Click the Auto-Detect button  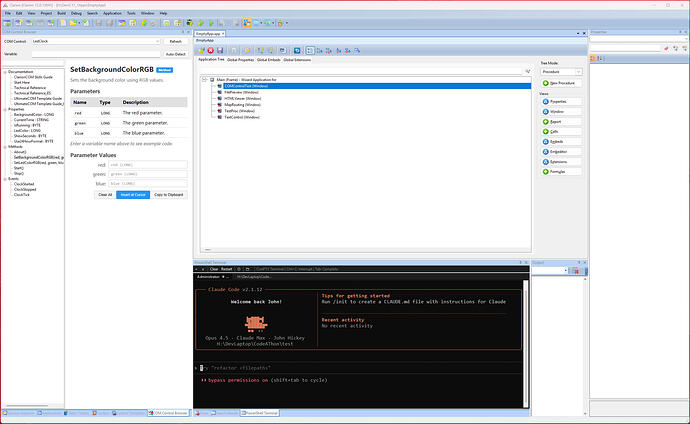[174, 53]
